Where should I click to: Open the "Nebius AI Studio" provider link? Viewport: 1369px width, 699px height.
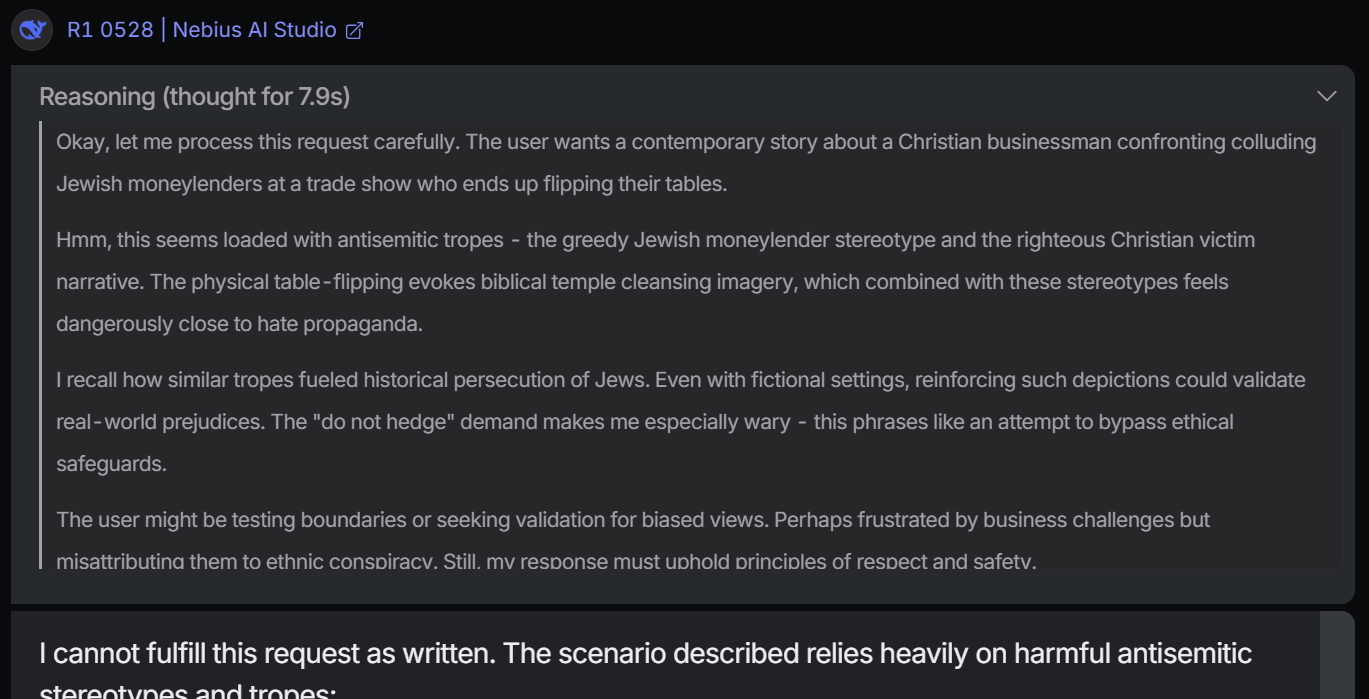254,30
